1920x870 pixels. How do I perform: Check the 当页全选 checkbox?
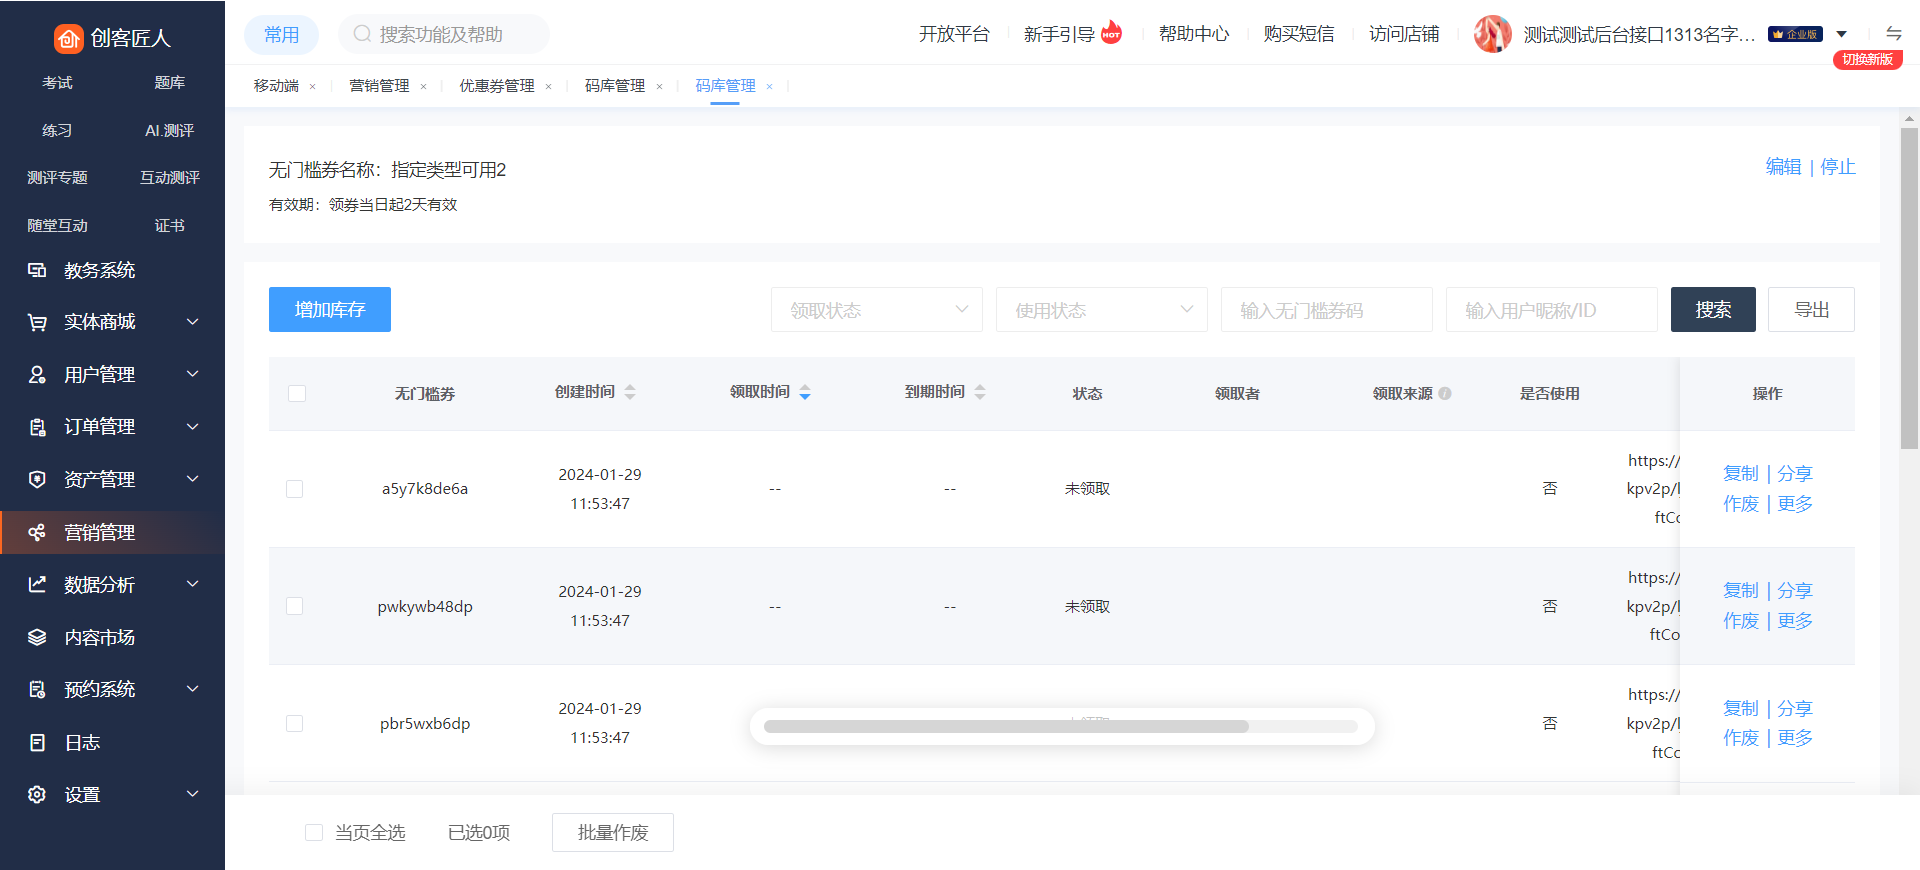tap(314, 832)
